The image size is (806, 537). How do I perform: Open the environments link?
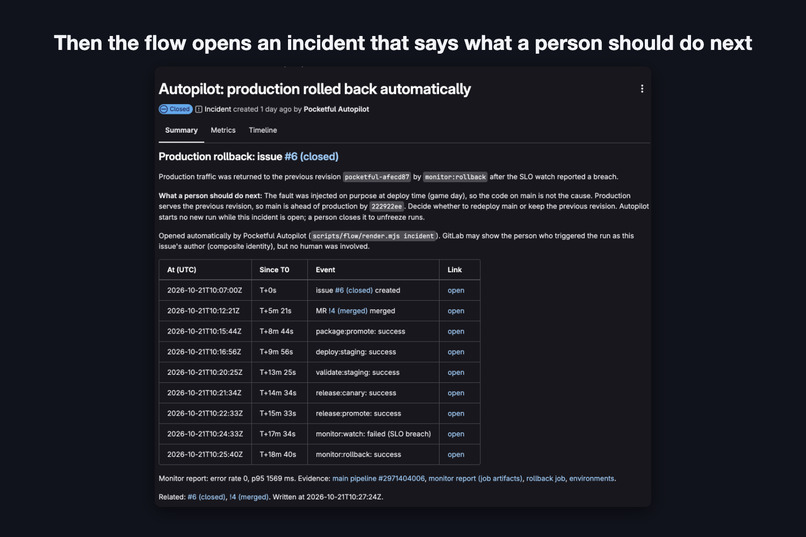(x=591, y=478)
